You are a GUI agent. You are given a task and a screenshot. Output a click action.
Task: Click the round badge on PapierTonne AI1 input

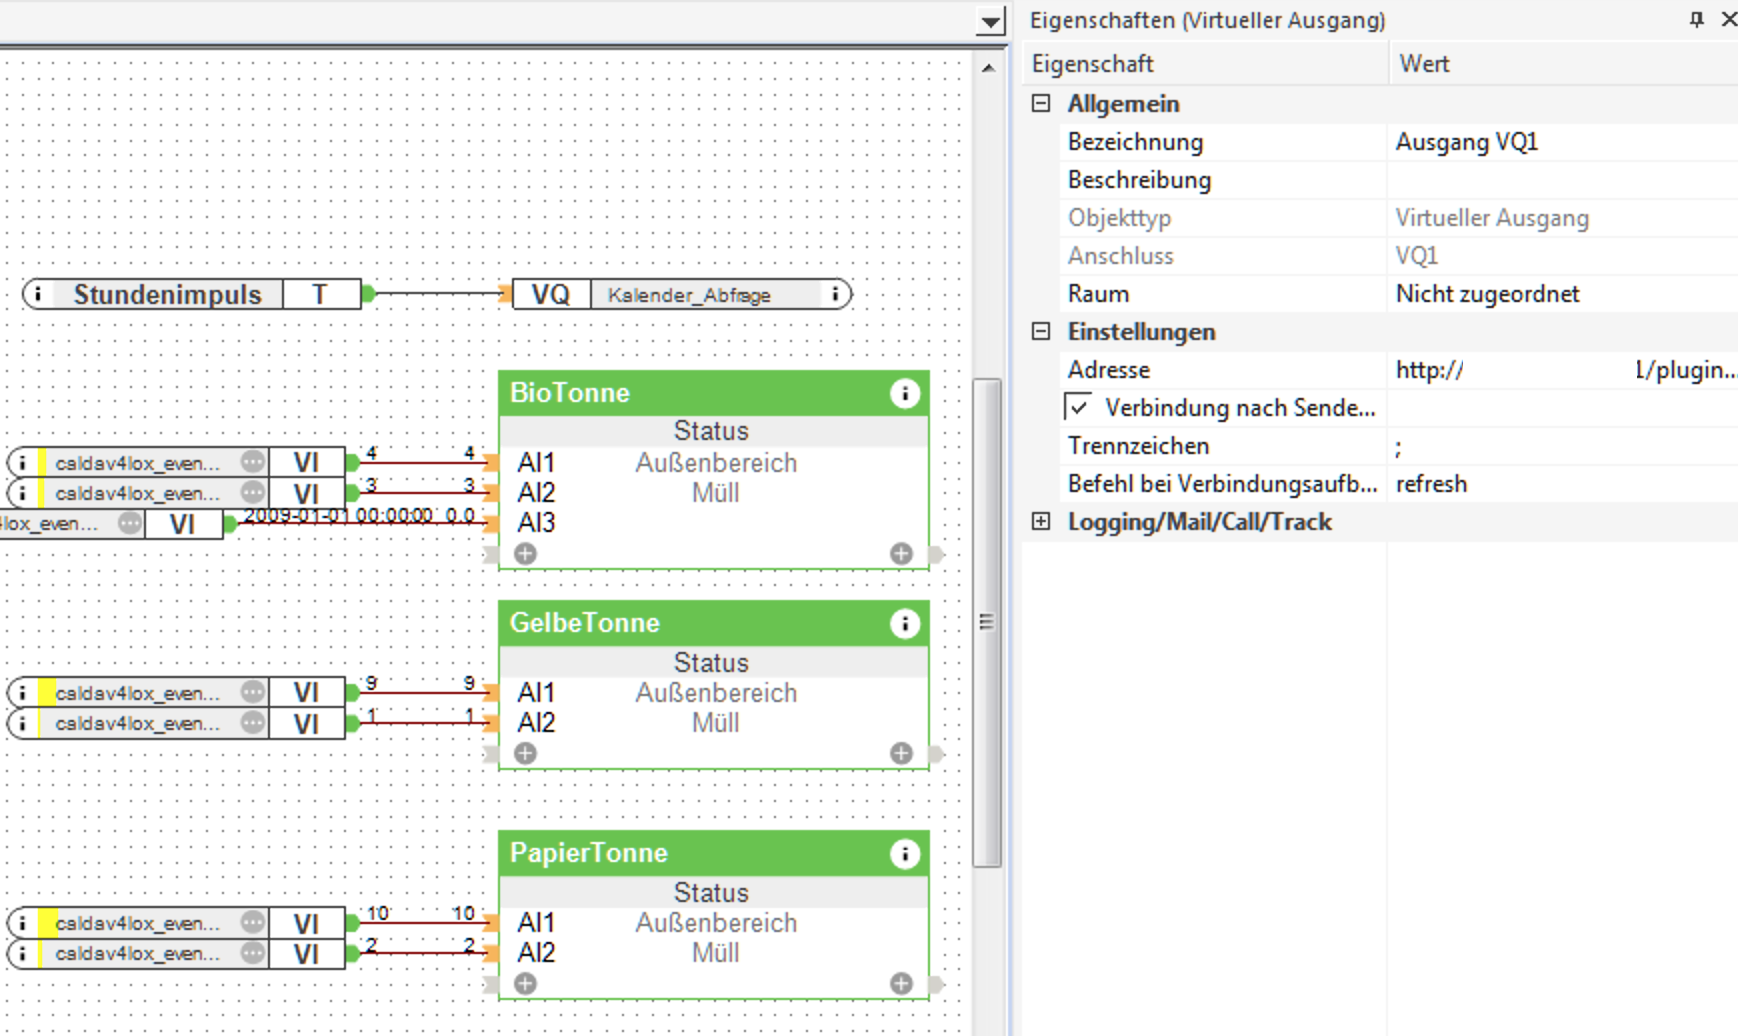[x=253, y=922]
